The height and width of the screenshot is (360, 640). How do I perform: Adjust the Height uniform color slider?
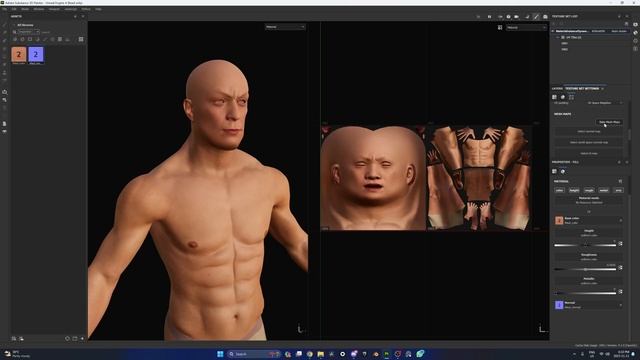pyautogui.click(x=585, y=245)
